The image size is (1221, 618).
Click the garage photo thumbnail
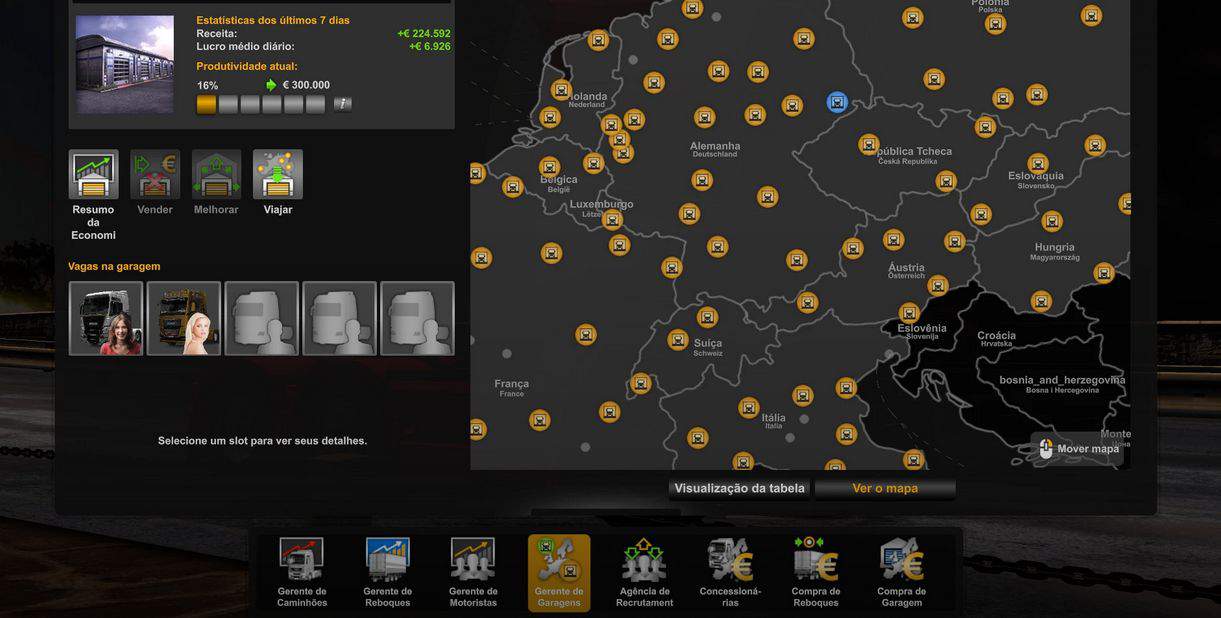click(x=125, y=64)
